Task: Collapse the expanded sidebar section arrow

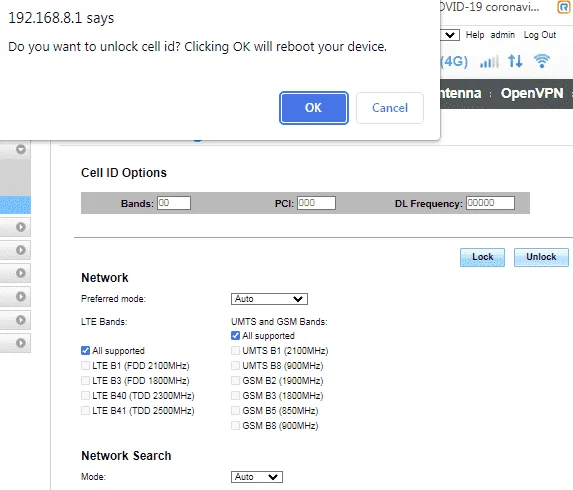Action: point(21,149)
